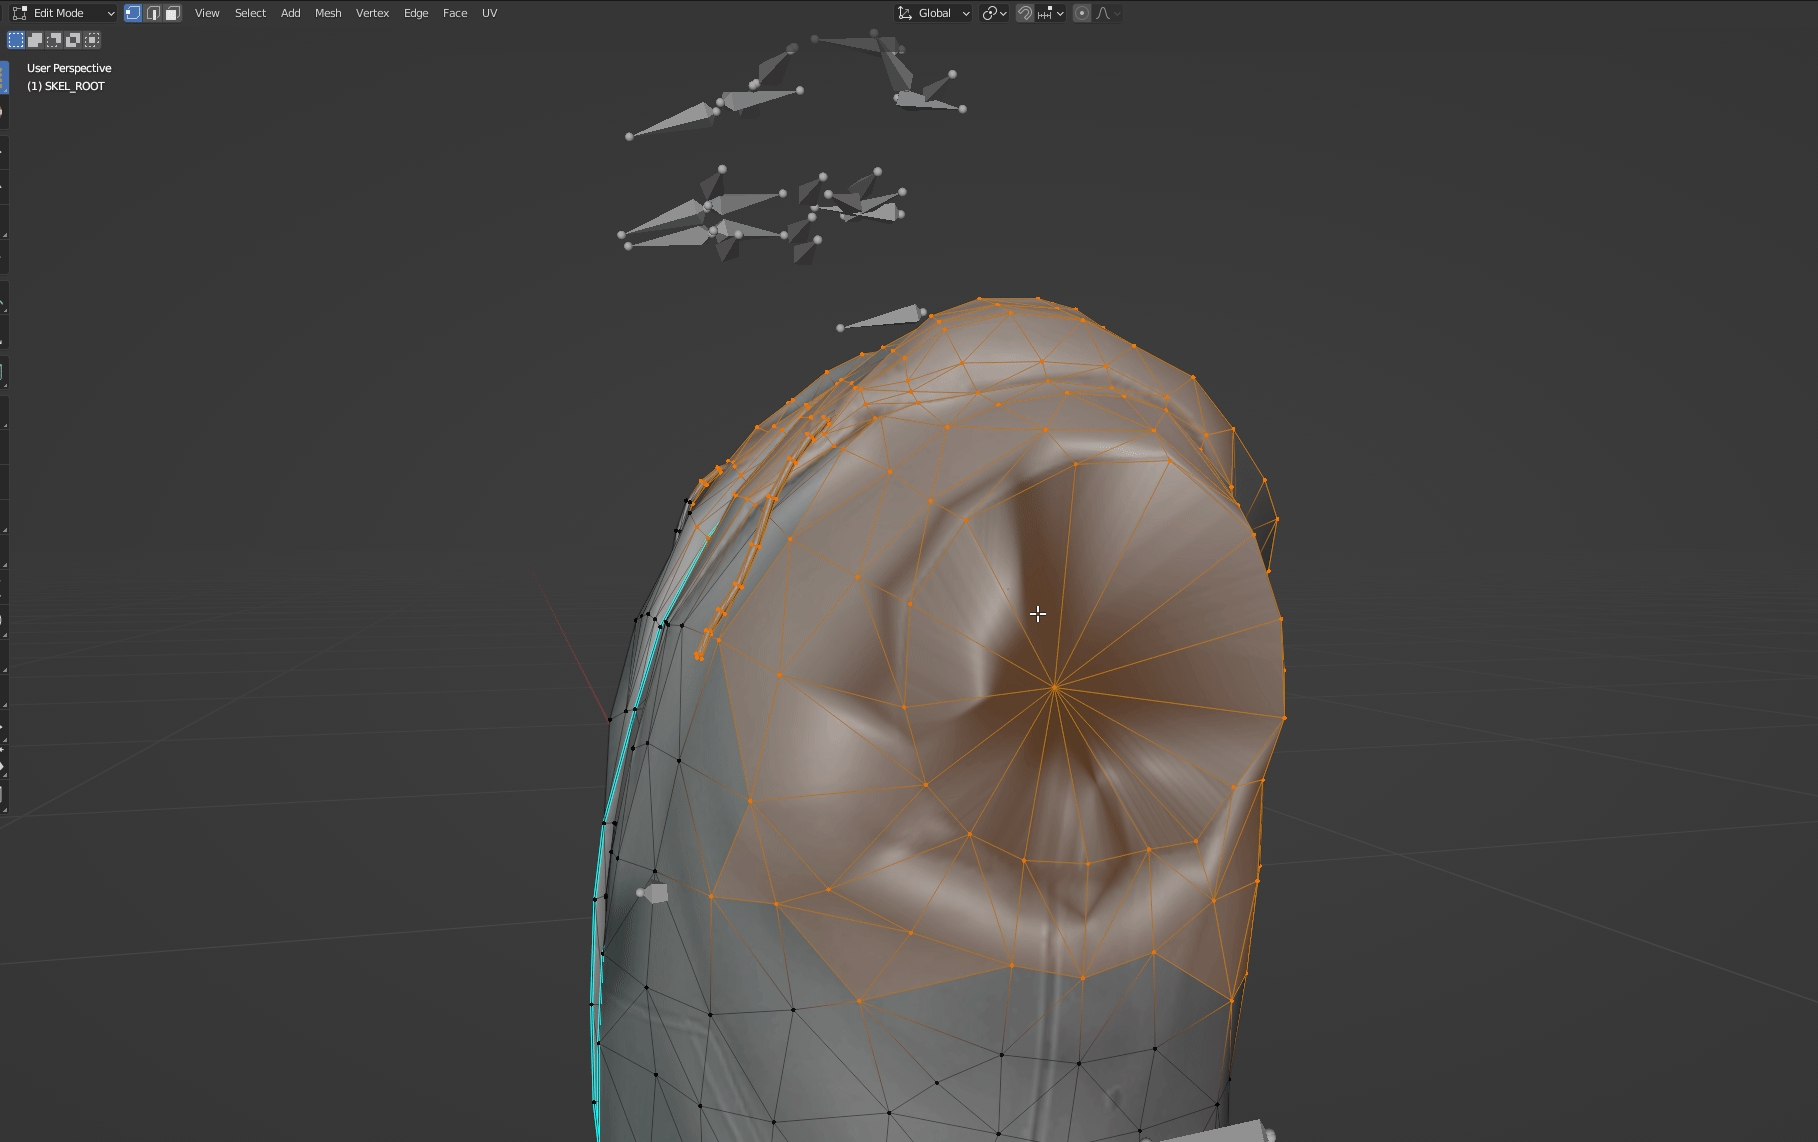Open the Edit Mode dropdown
Viewport: 1818px width, 1142px height.
pos(64,13)
